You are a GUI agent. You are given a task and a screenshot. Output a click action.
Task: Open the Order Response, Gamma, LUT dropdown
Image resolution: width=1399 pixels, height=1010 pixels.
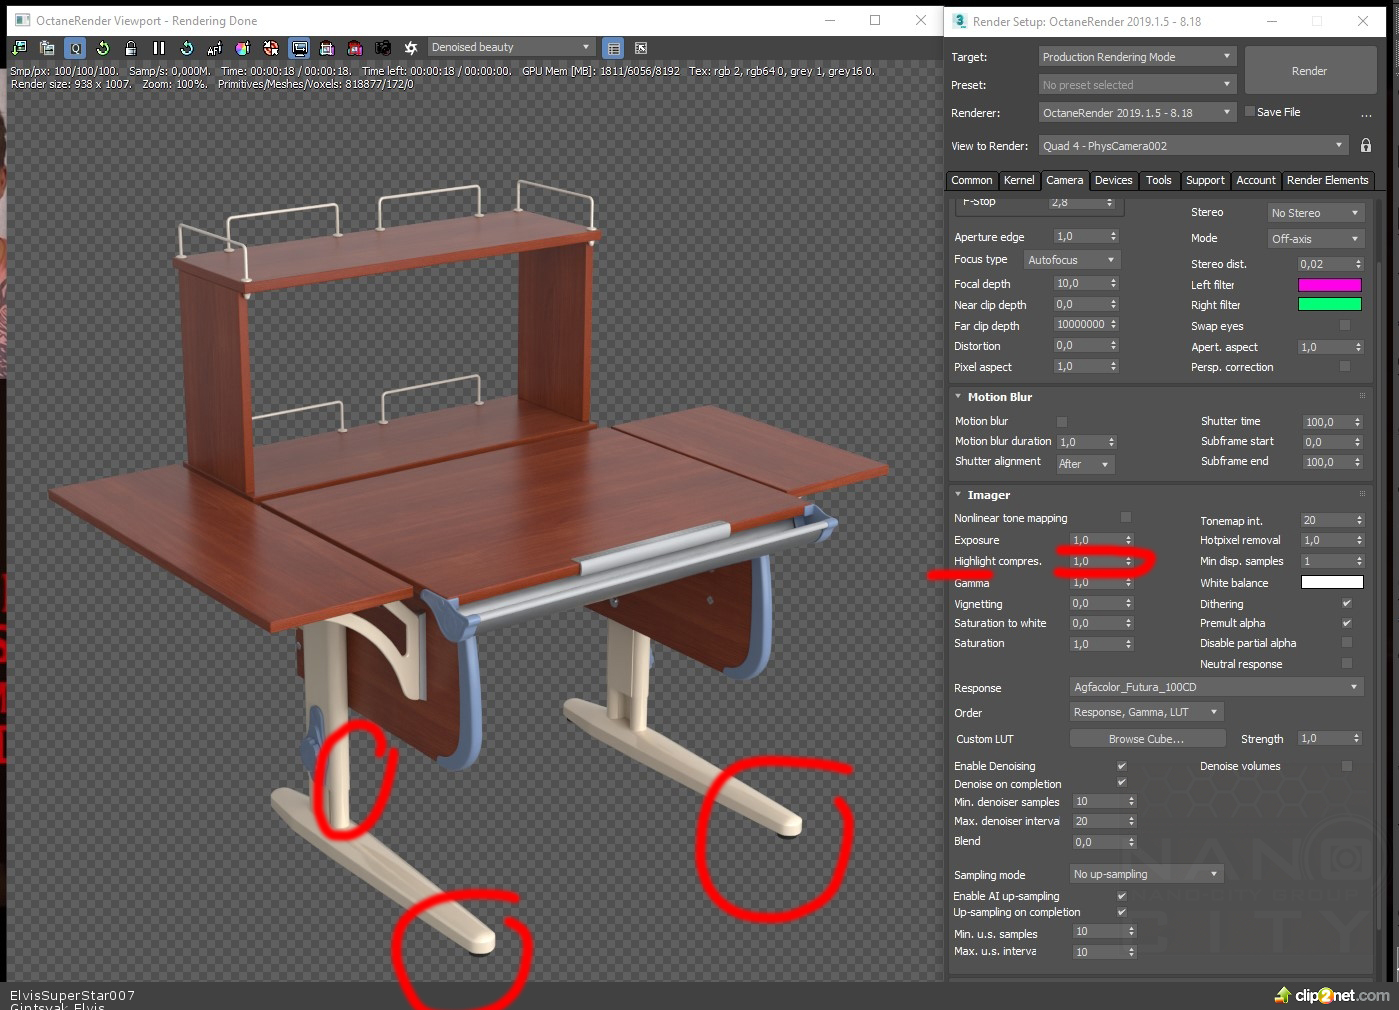click(1146, 712)
